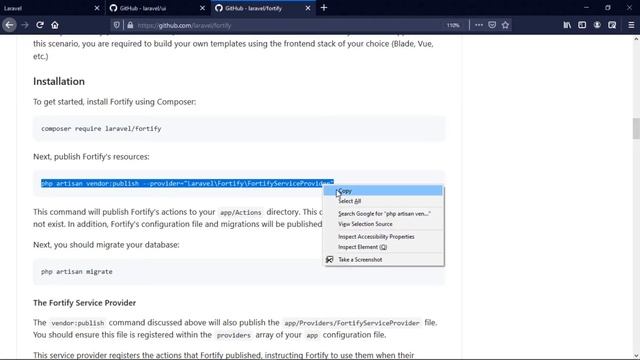Choose View Selection Source
640x360 pixels.
pyautogui.click(x=384, y=224)
